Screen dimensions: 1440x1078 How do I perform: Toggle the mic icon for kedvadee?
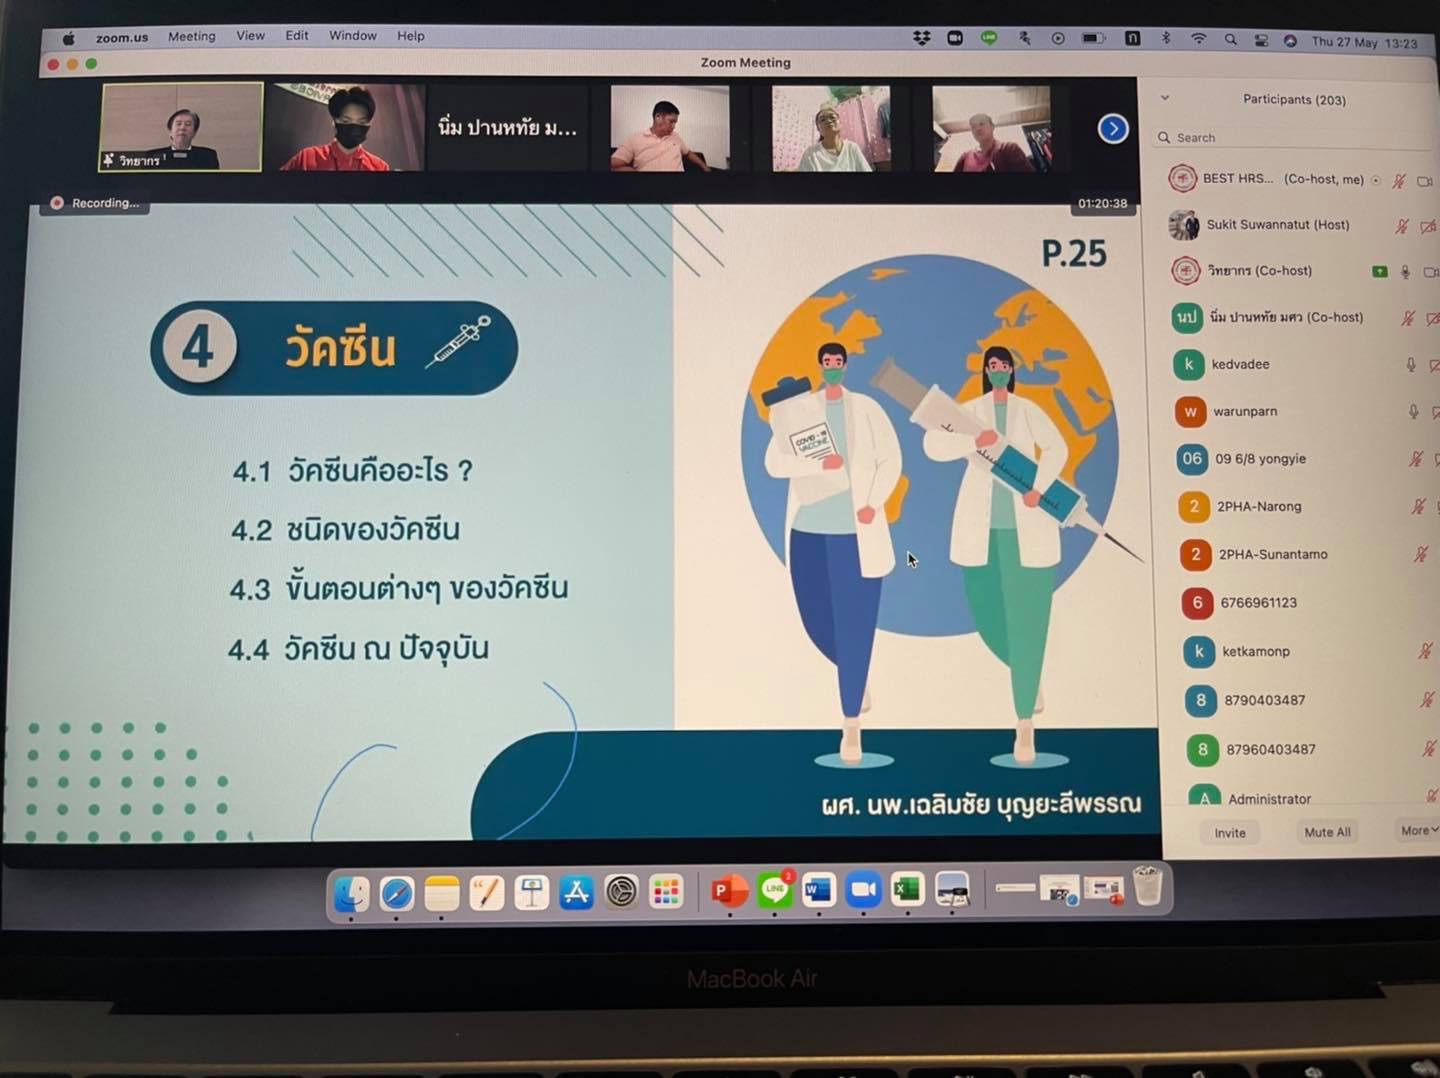point(1410,365)
